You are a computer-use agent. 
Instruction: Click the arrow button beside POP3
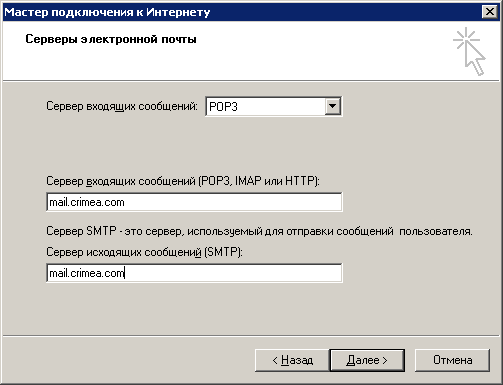(333, 107)
